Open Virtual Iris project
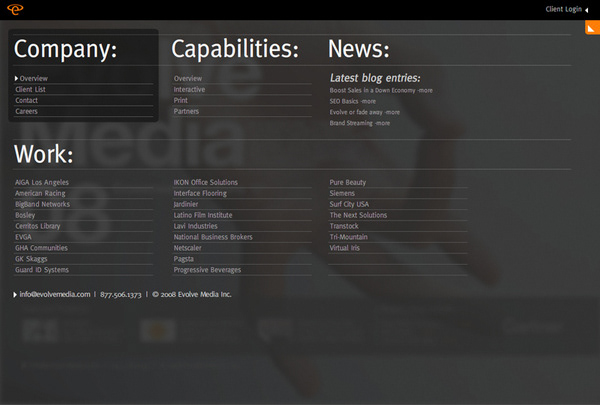The height and width of the screenshot is (405, 600). click(344, 248)
